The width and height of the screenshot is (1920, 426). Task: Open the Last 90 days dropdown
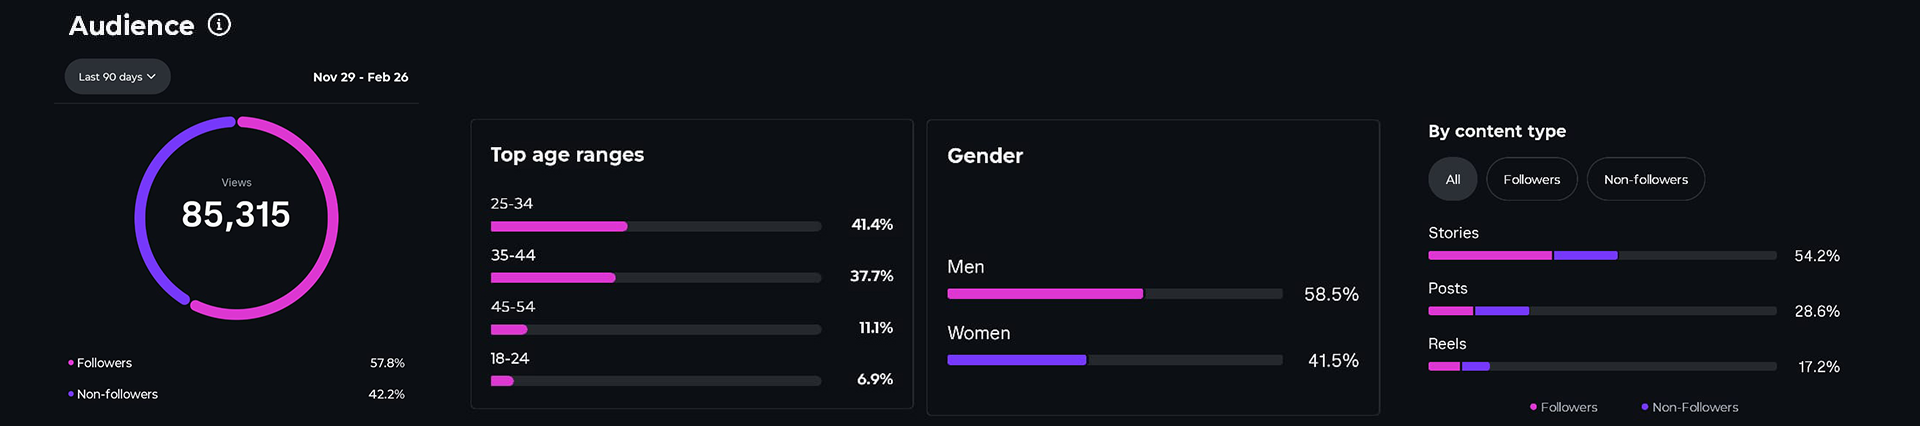pos(117,77)
